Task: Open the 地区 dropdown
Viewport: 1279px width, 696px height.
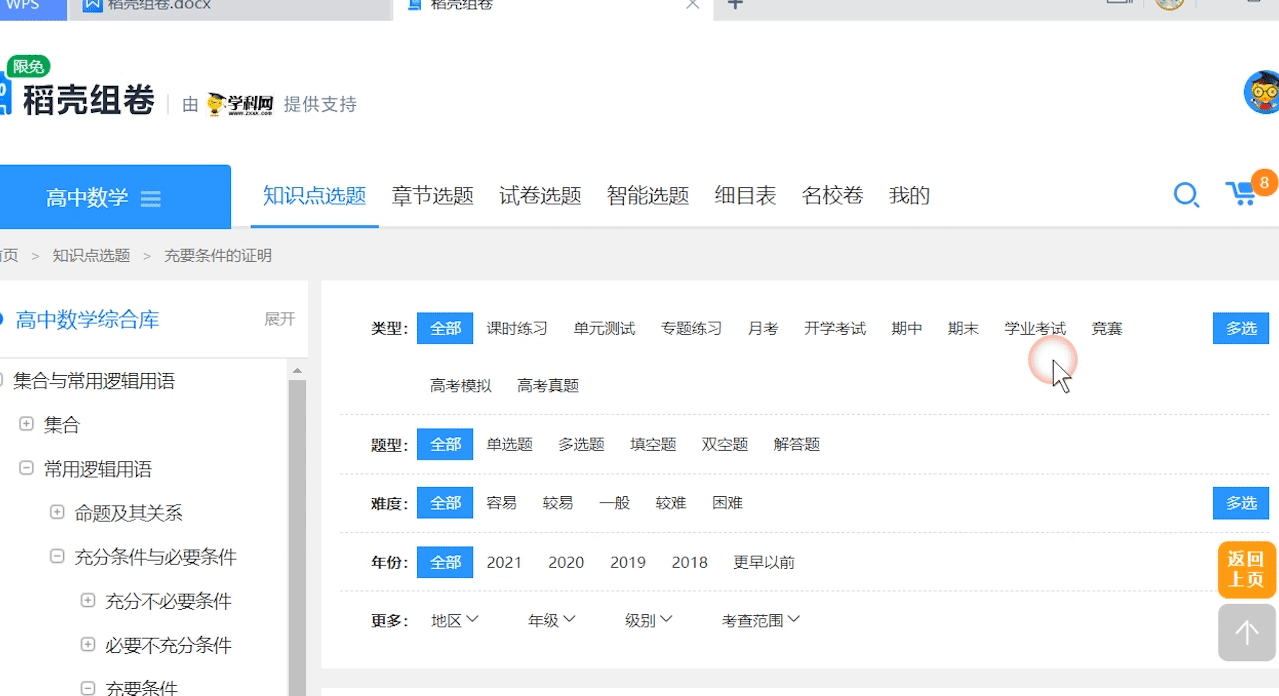Action: click(x=455, y=620)
